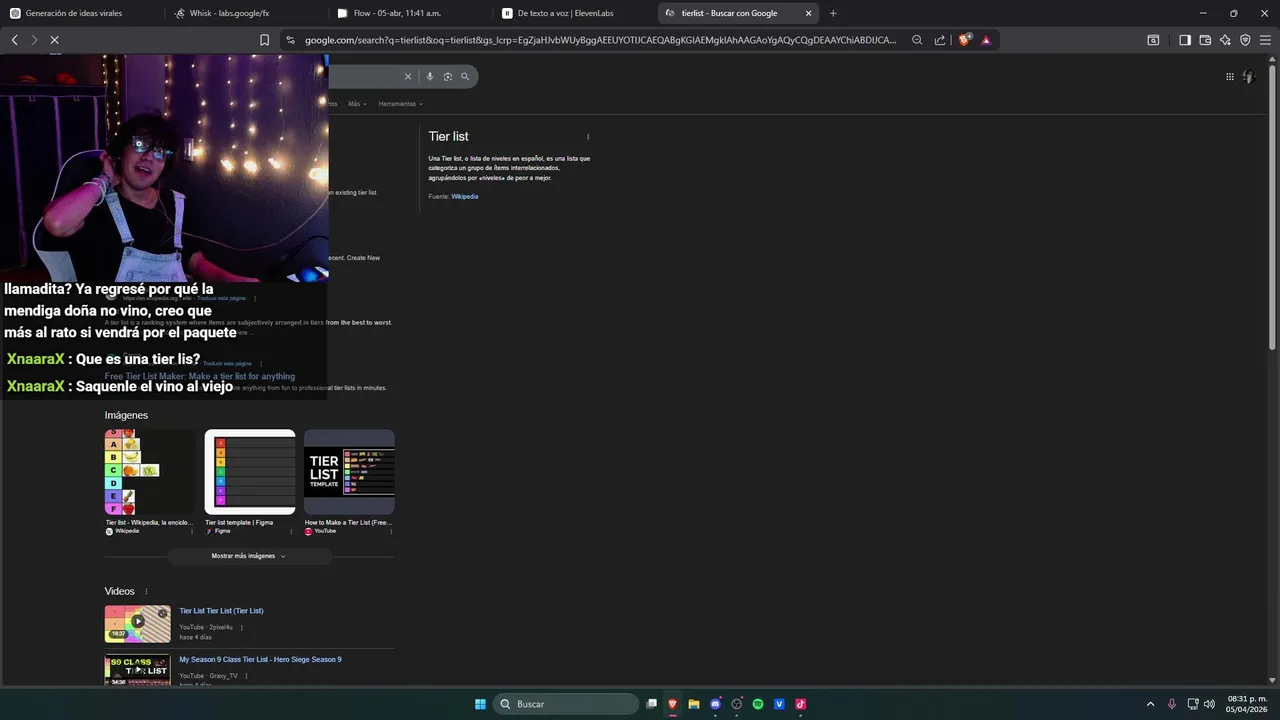Switch to Flow 05-abr tab

[408, 13]
